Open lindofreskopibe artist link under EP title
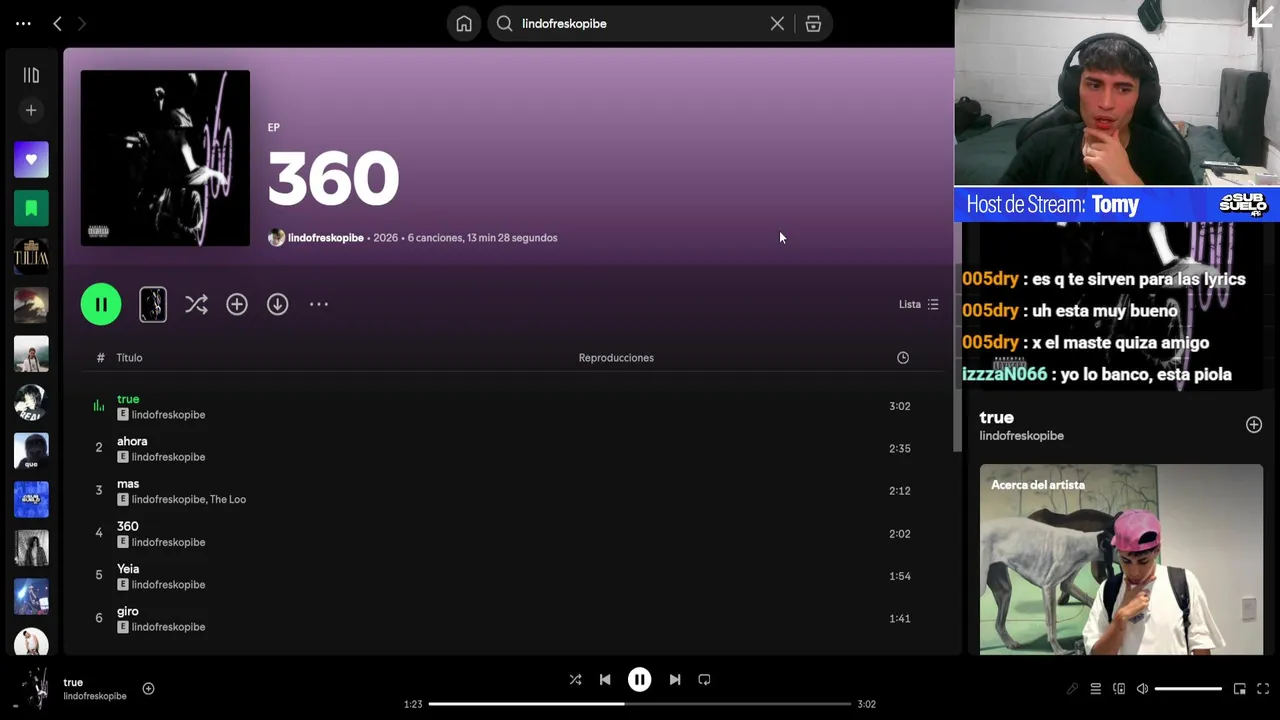The height and width of the screenshot is (720, 1280). [325, 238]
